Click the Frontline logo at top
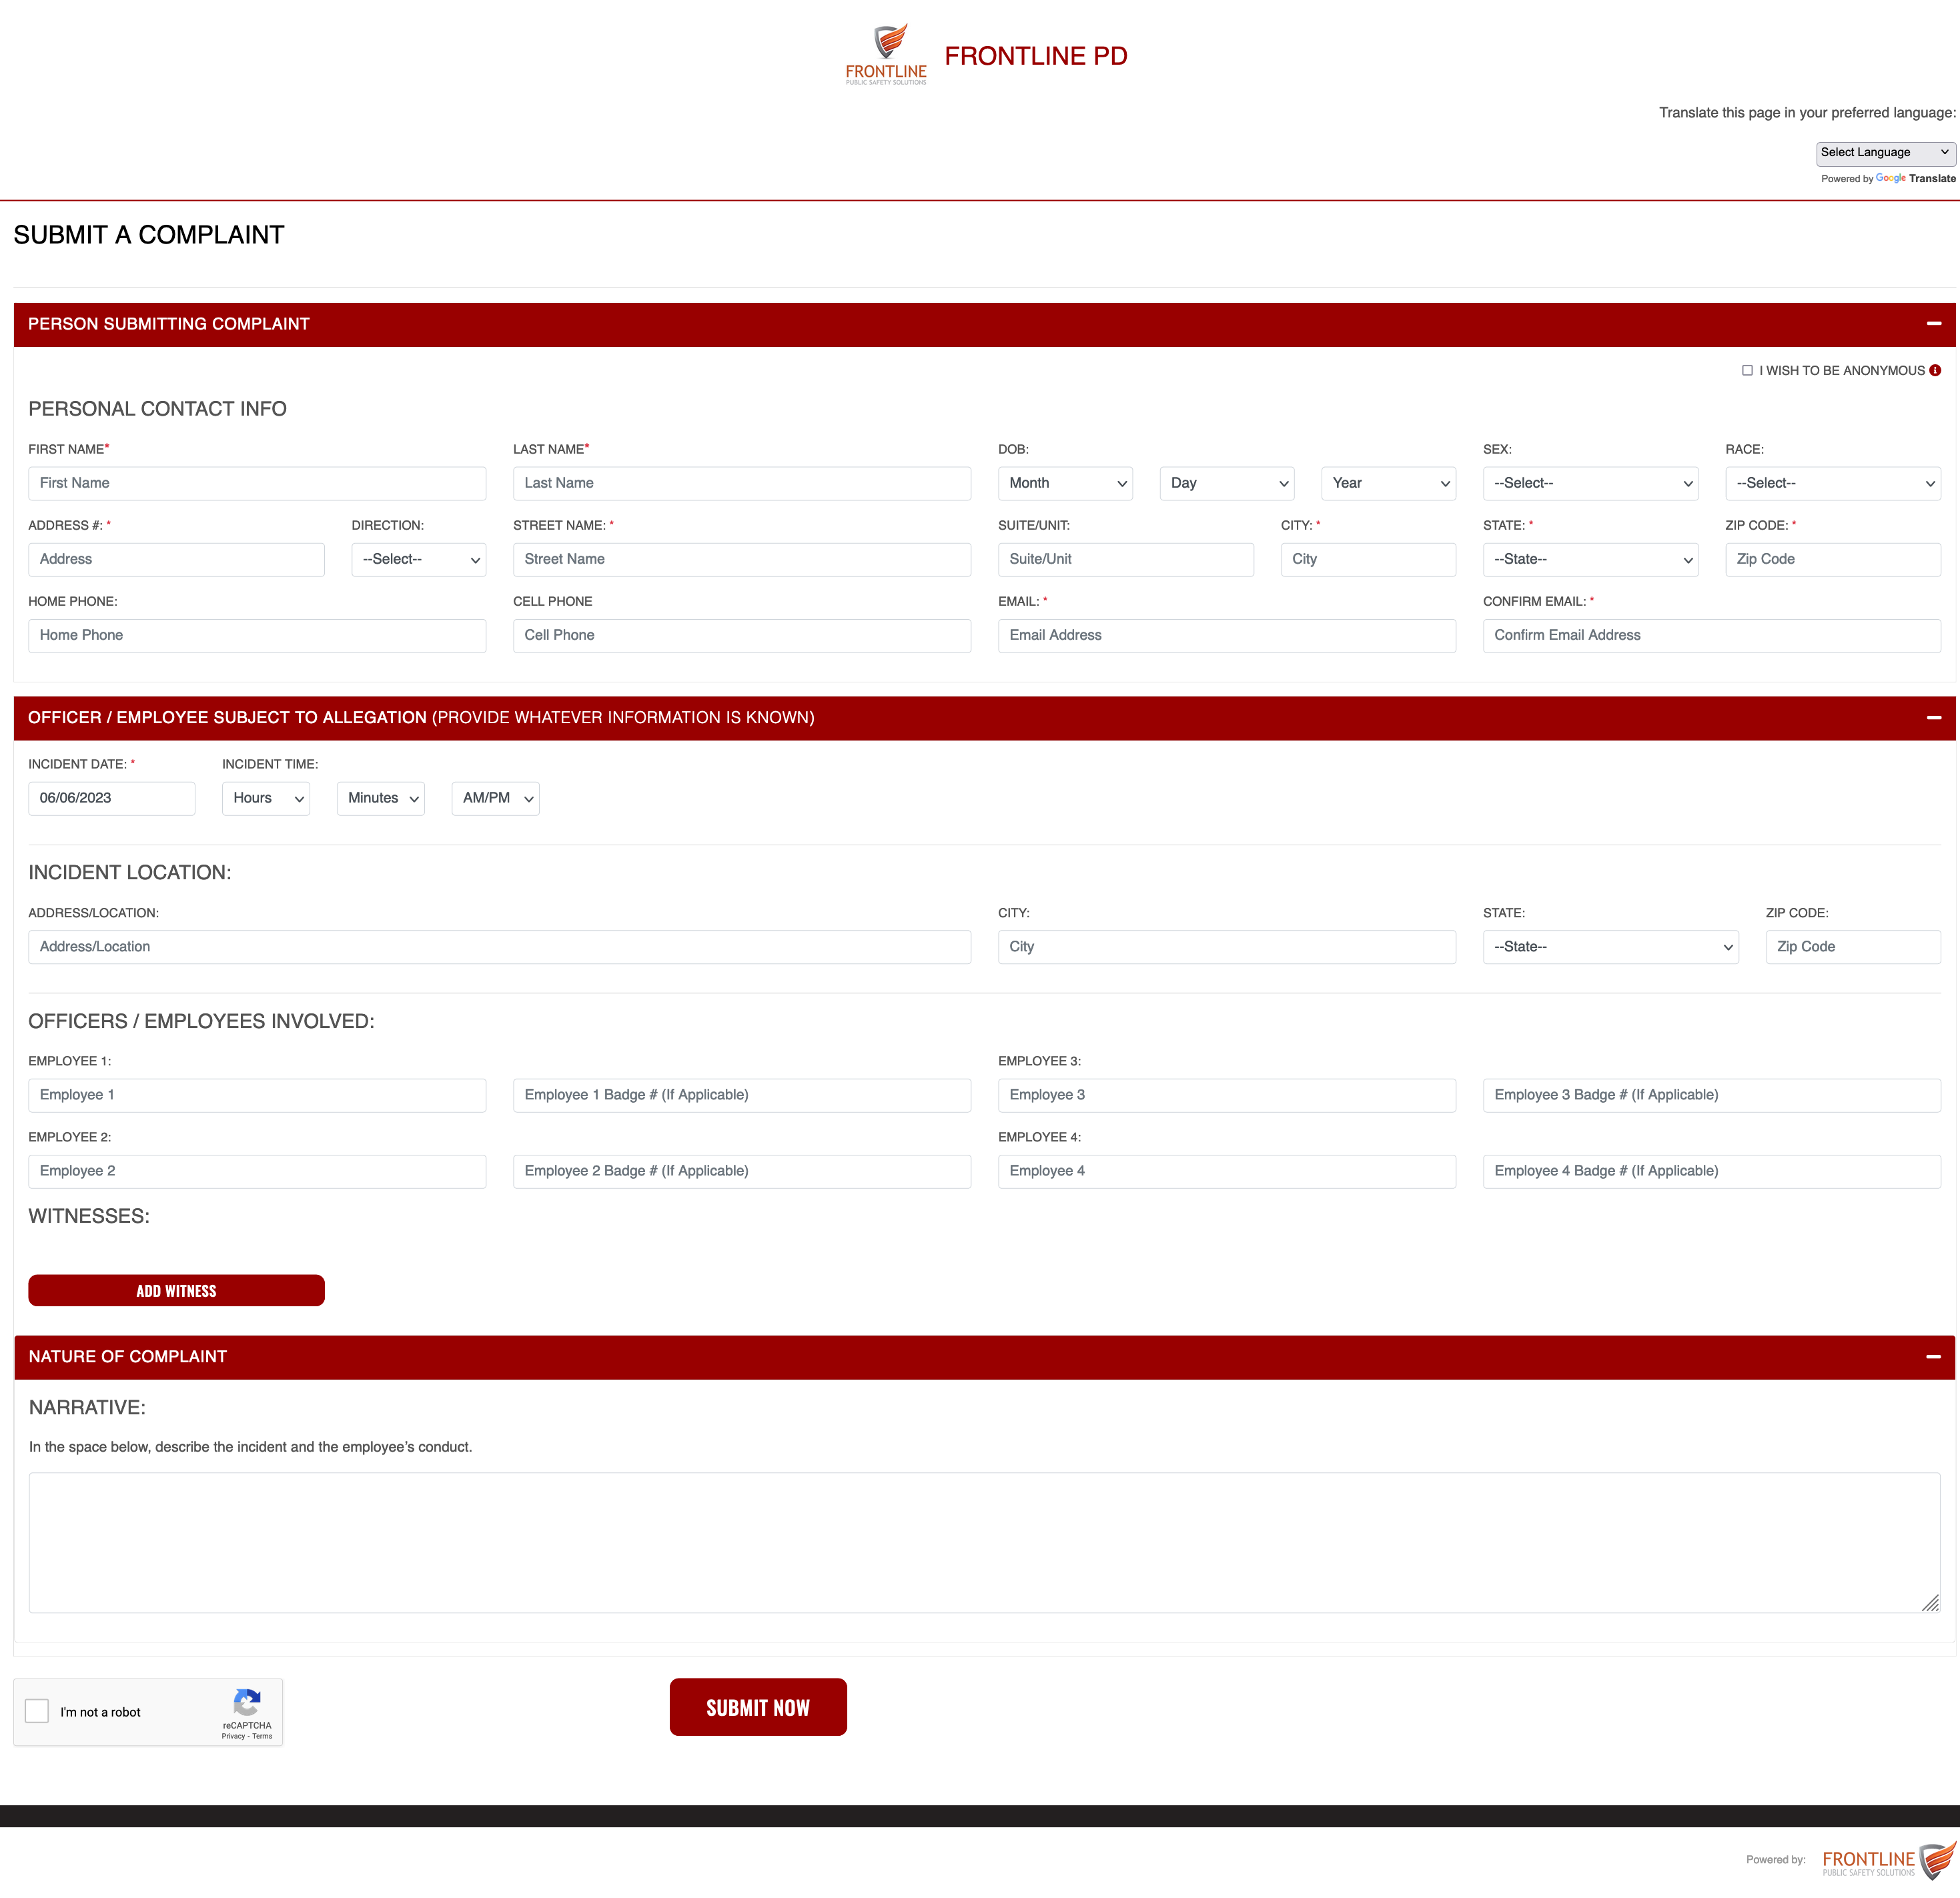This screenshot has width=1960, height=1898. 886,54
